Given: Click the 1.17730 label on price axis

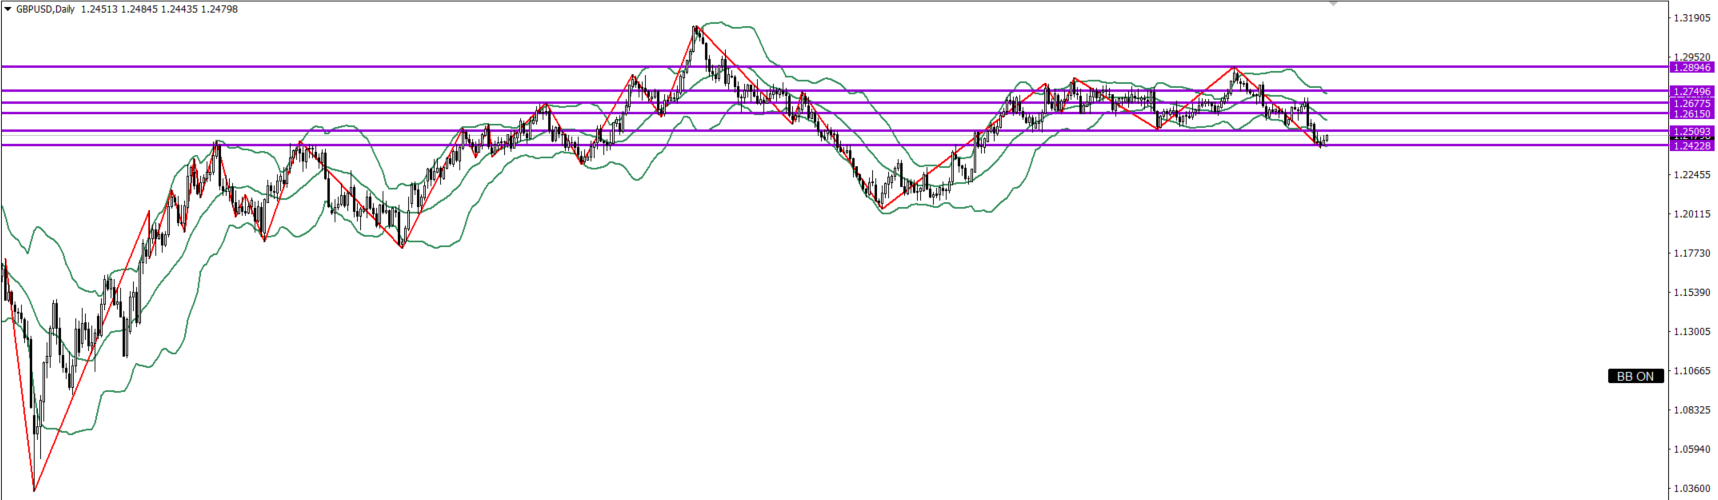Looking at the screenshot, I should (x=1691, y=253).
